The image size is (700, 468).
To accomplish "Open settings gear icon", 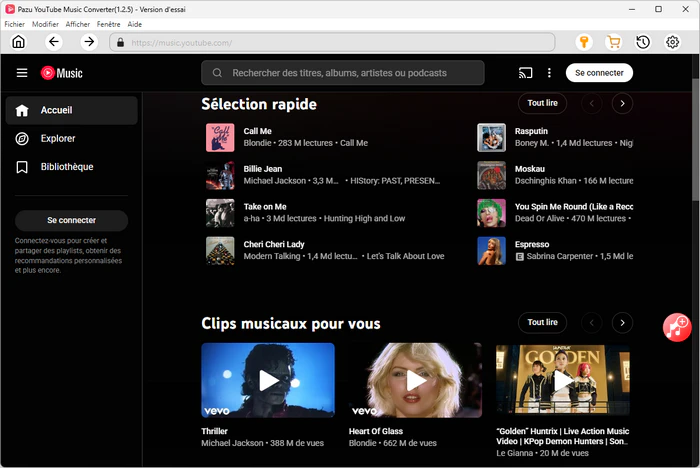I will pyautogui.click(x=672, y=42).
